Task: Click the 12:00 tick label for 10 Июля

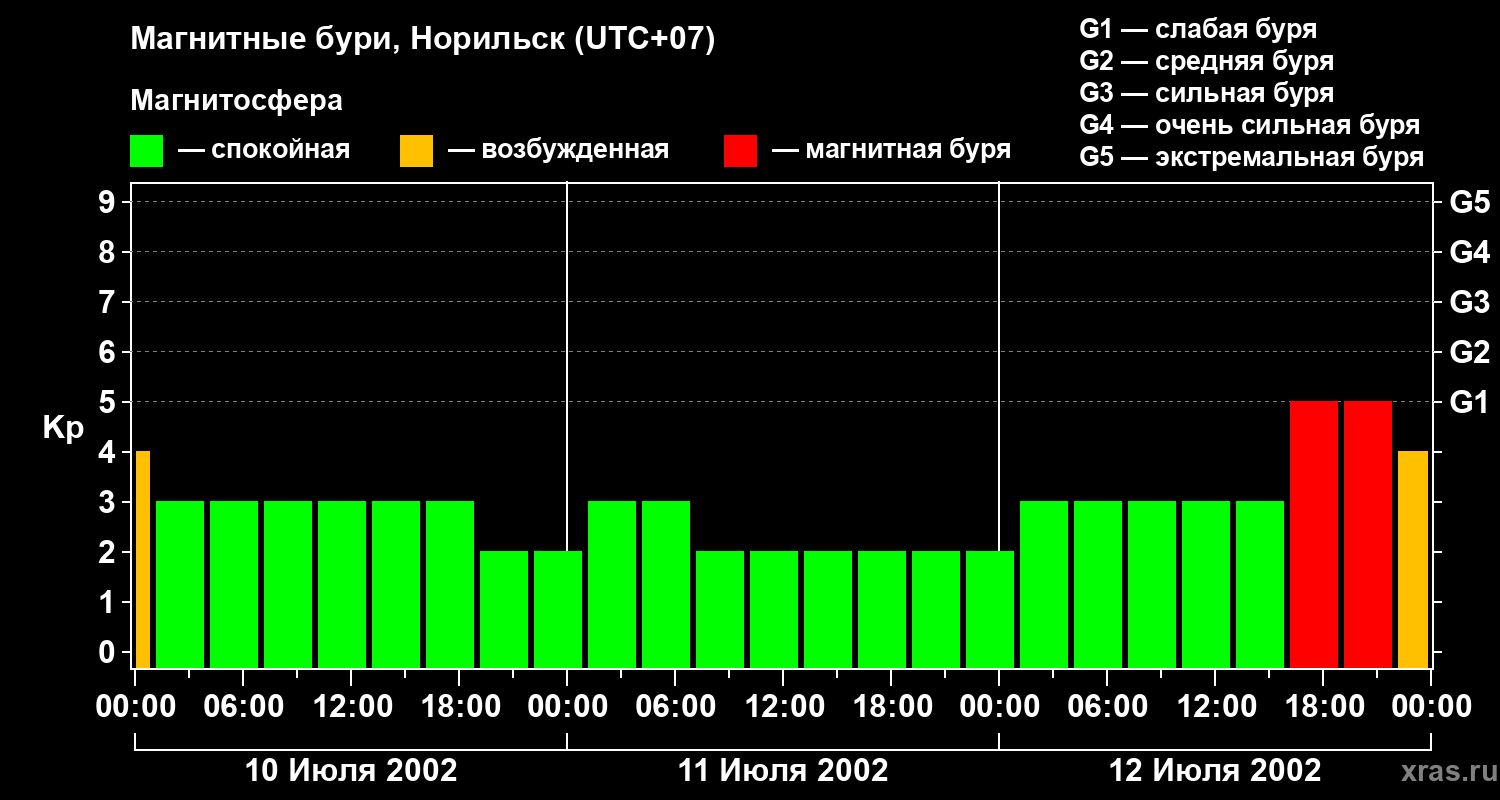Action: click(351, 707)
